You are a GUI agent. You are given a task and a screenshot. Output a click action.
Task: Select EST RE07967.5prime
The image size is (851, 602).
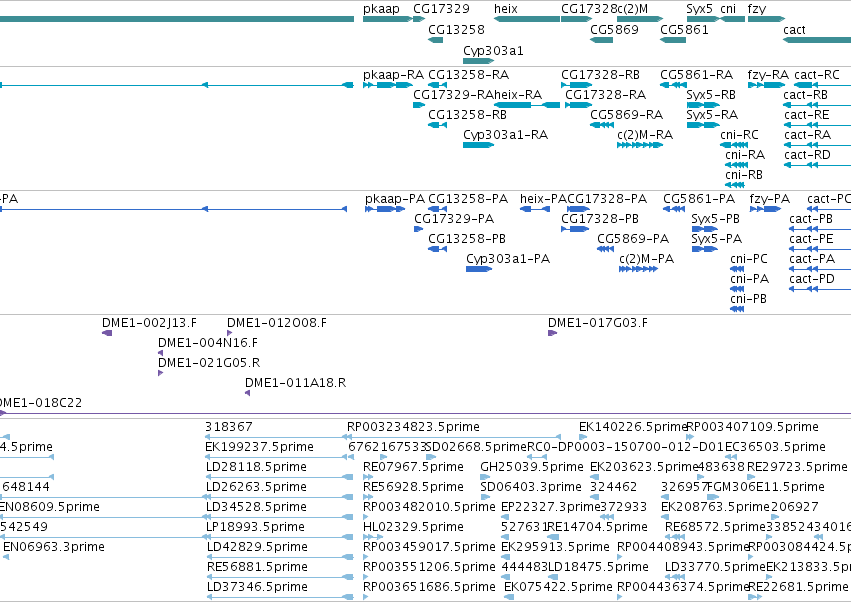click(x=368, y=477)
